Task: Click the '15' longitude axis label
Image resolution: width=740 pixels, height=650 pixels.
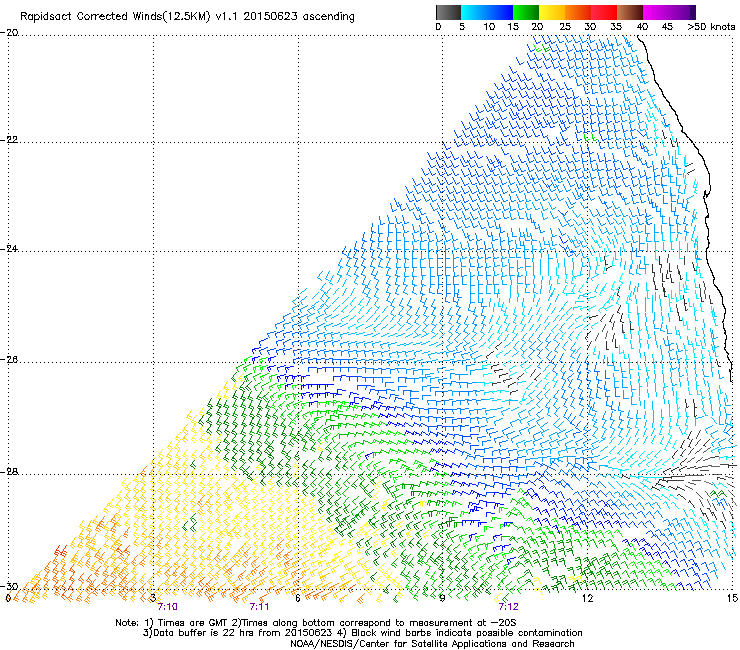Action: [x=732, y=598]
